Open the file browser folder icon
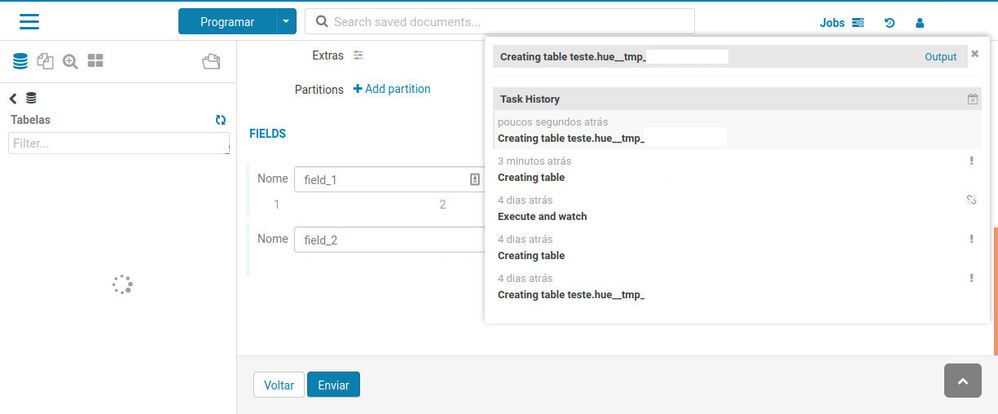 tap(211, 61)
